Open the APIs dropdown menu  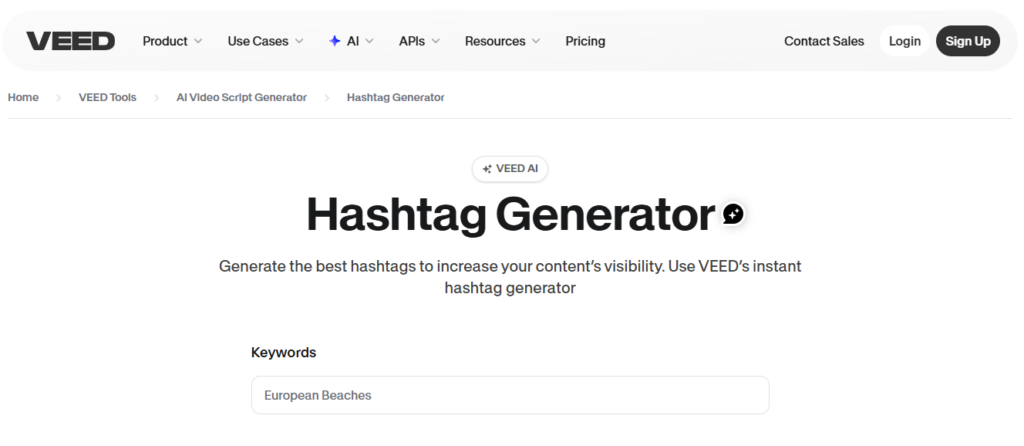coord(419,41)
